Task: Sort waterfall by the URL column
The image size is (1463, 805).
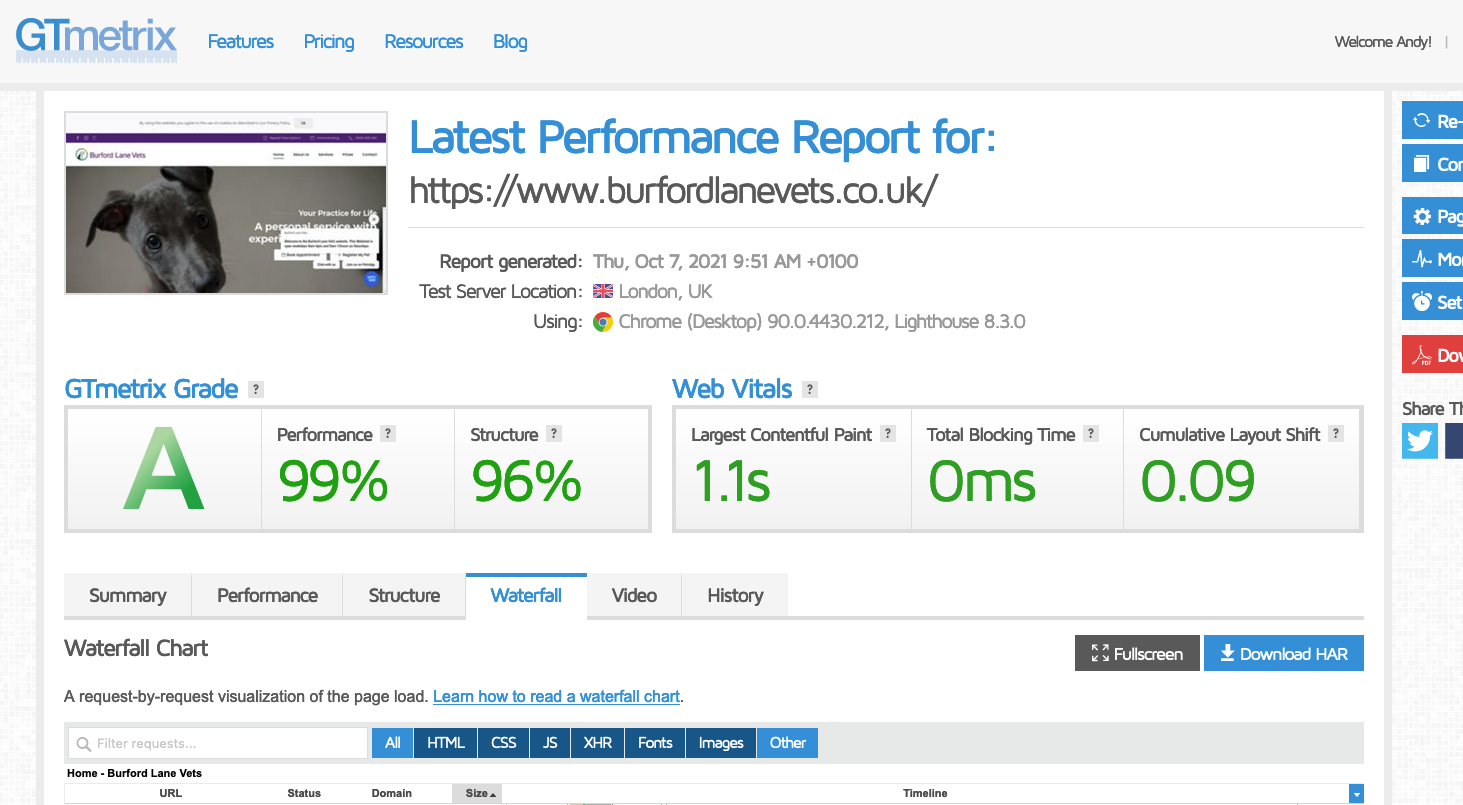Action: coord(171,794)
